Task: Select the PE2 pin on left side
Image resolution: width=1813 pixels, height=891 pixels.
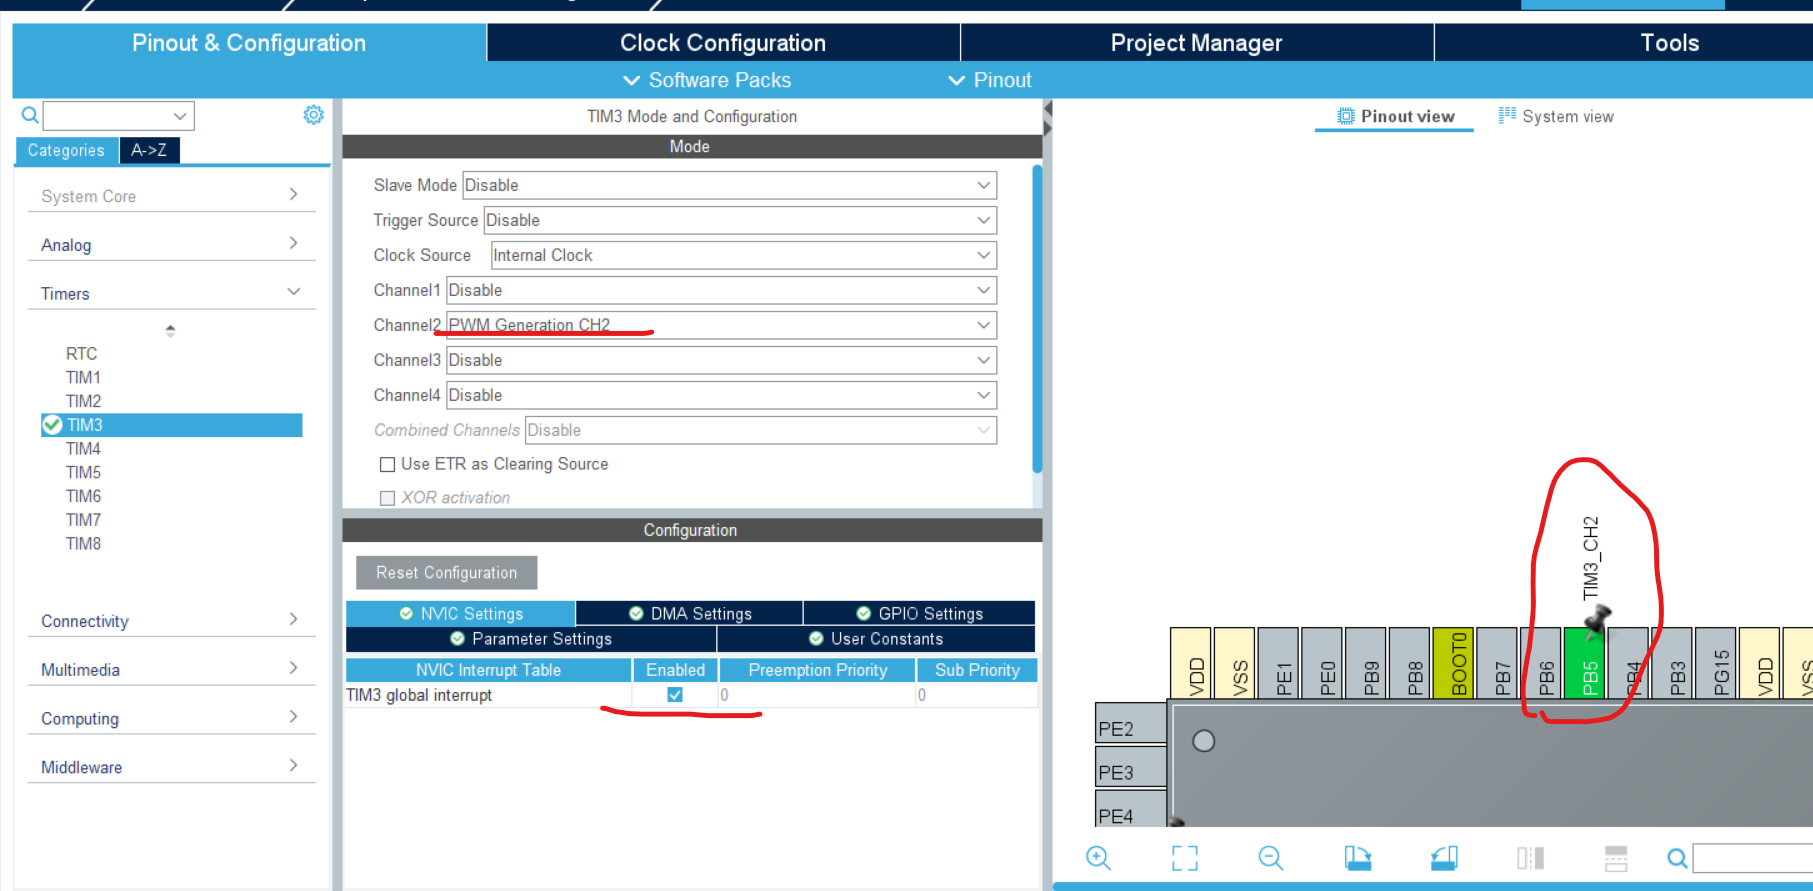Action: [1131, 723]
